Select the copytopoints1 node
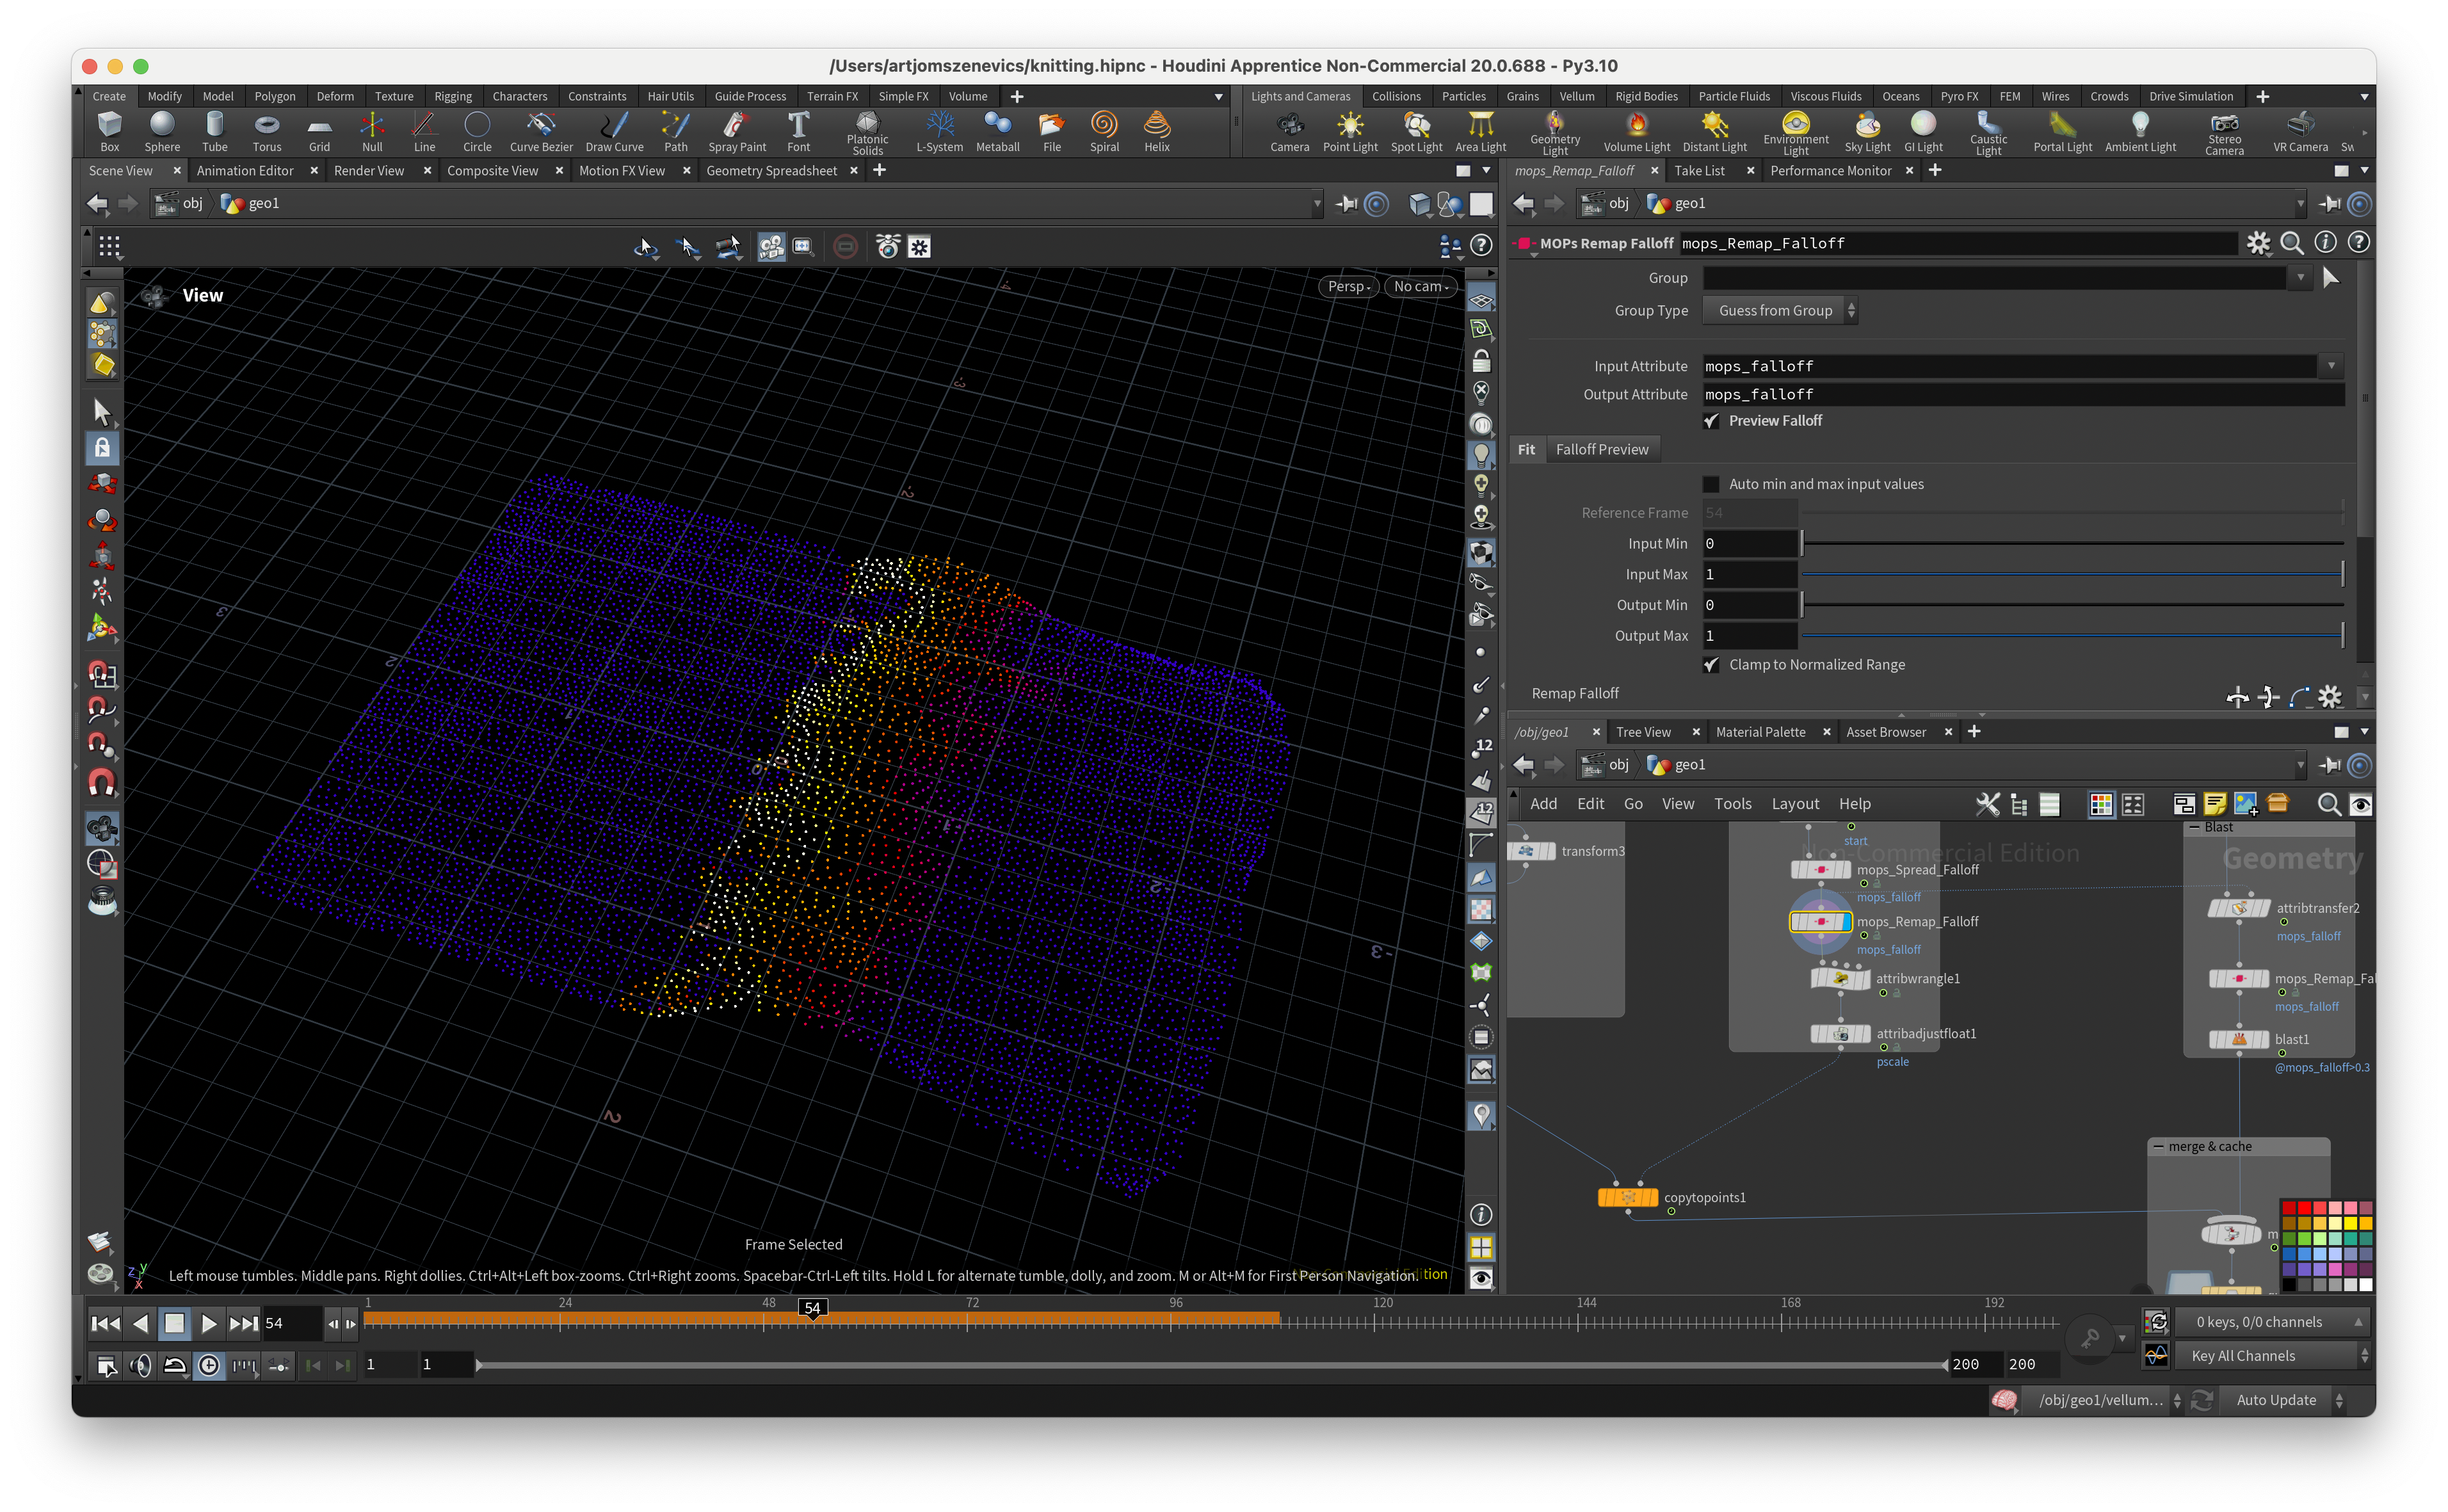 pyautogui.click(x=1627, y=1197)
